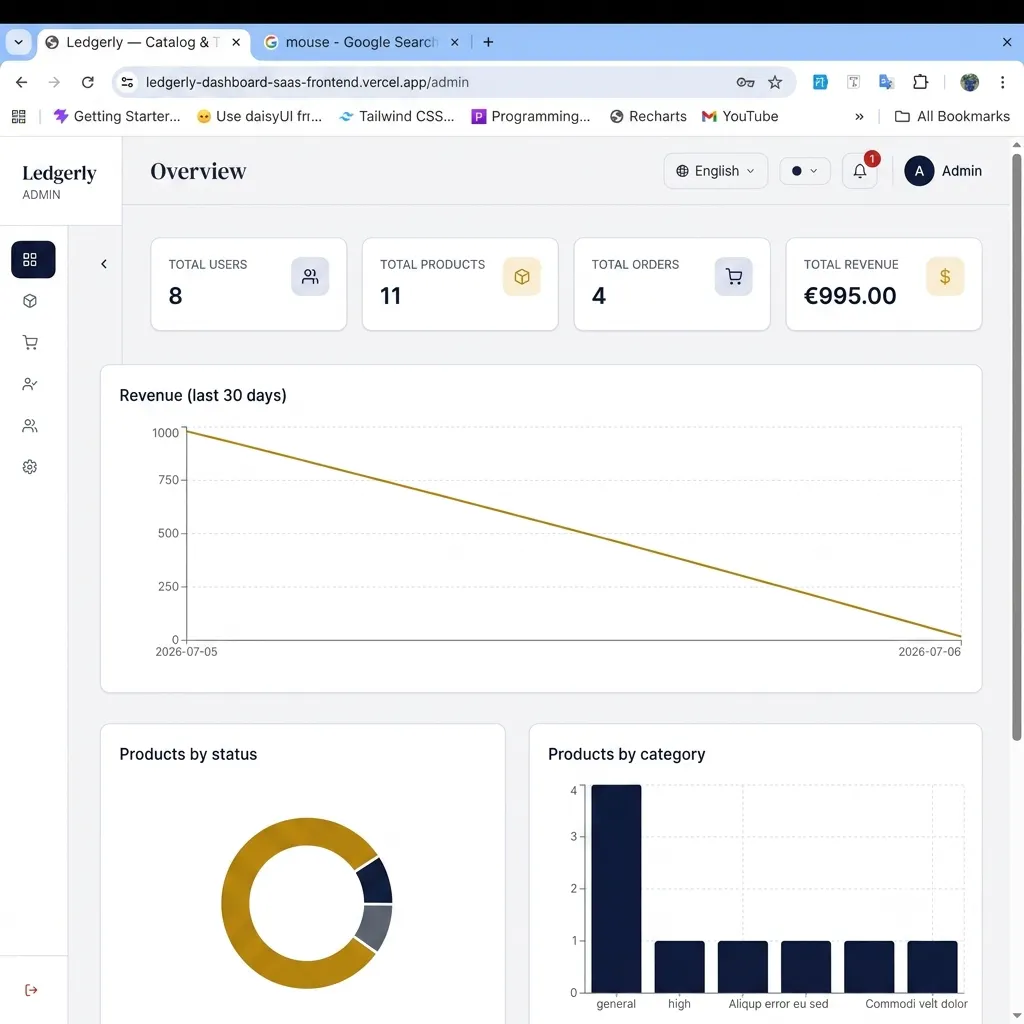The width and height of the screenshot is (1024, 1024).
Task: Bookmark this page with the star
Action: [775, 82]
